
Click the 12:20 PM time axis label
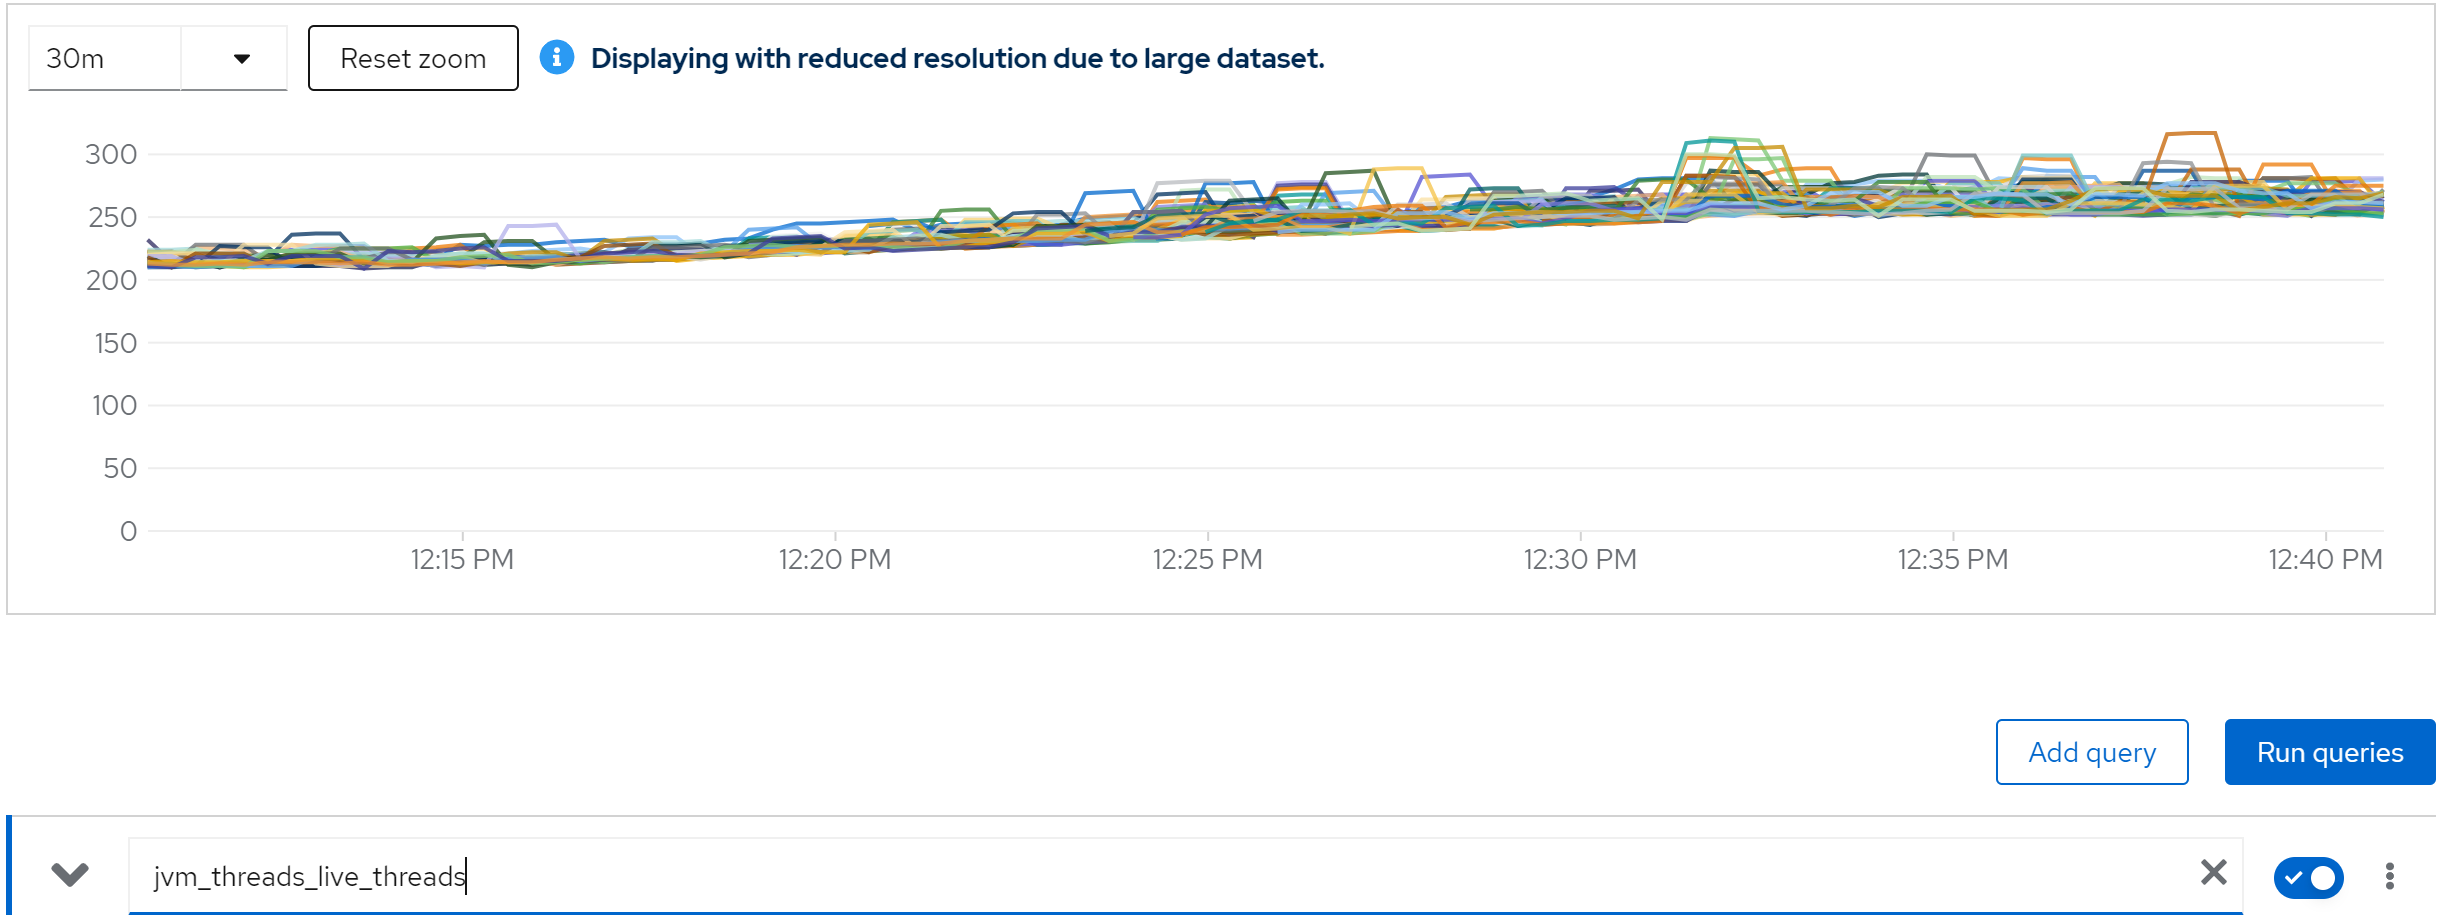(x=835, y=559)
